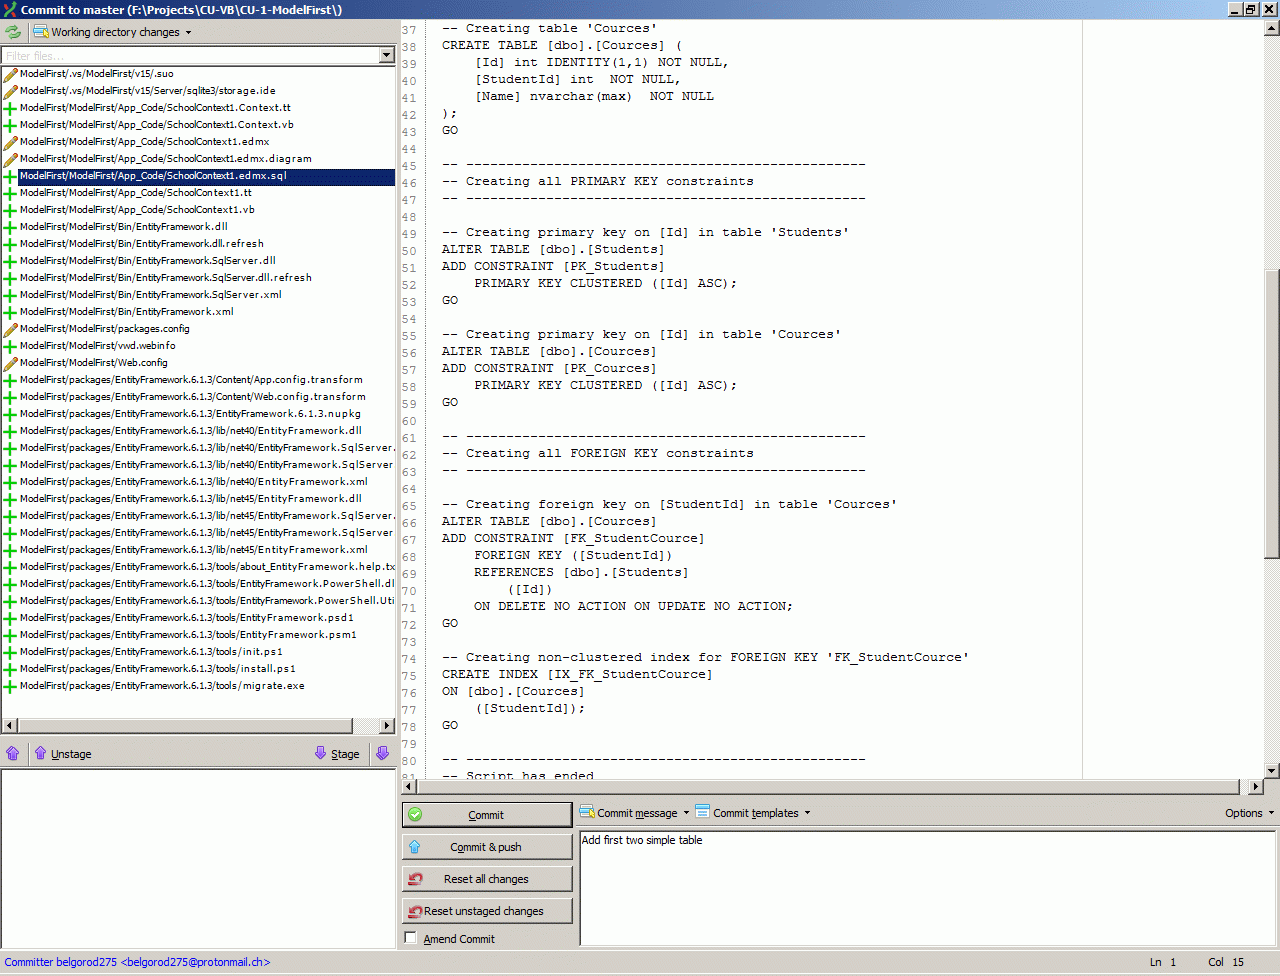Expand the Filter files combo box arrow
Image resolution: width=1280 pixels, height=976 pixels.
387,55
